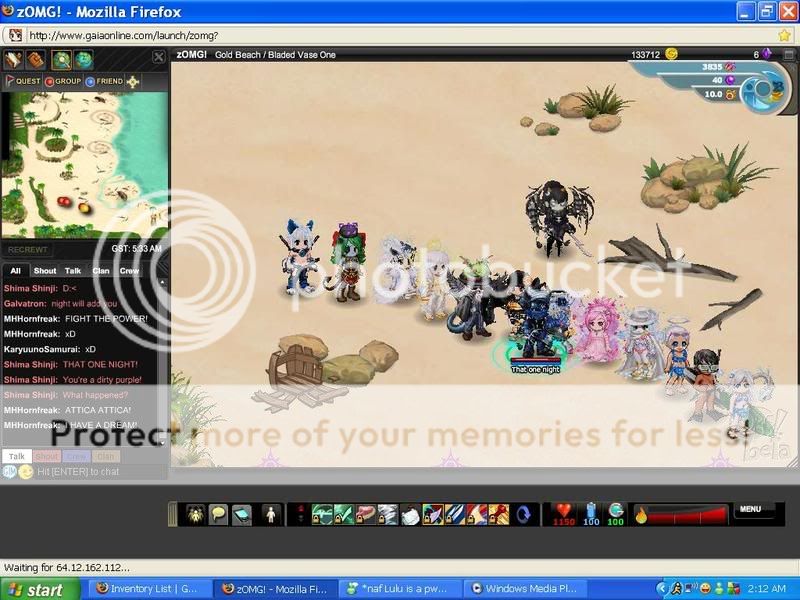Open the phone icon in action bar
This screenshot has width=800, height=600.
tap(242, 514)
